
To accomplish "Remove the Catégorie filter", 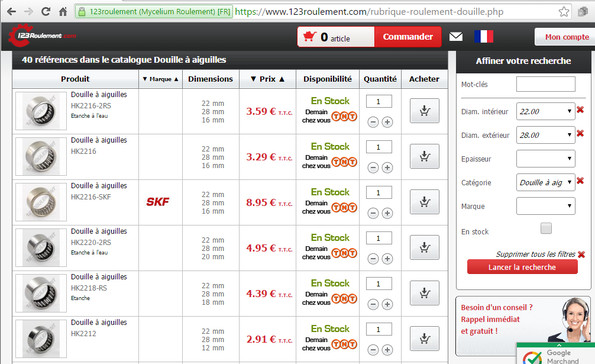I will click(x=580, y=181).
